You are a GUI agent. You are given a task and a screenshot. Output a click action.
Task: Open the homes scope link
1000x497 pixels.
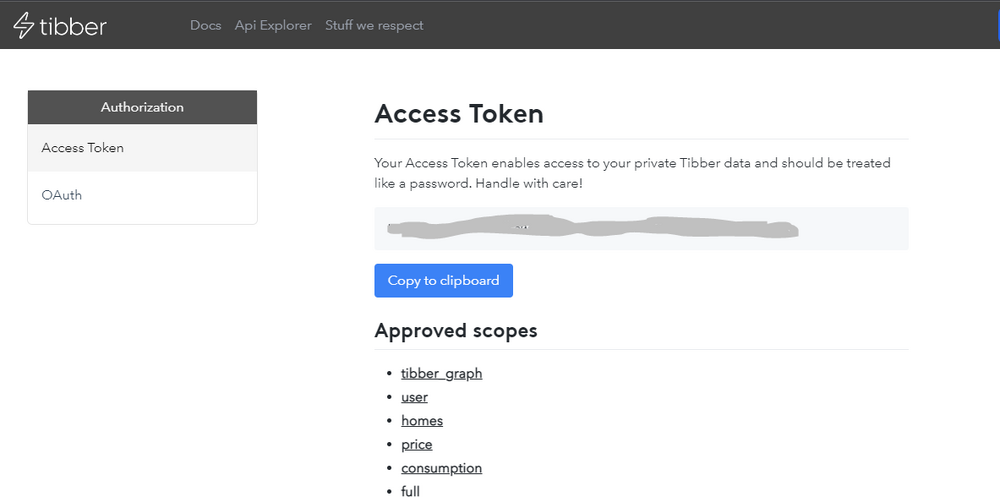coord(422,421)
